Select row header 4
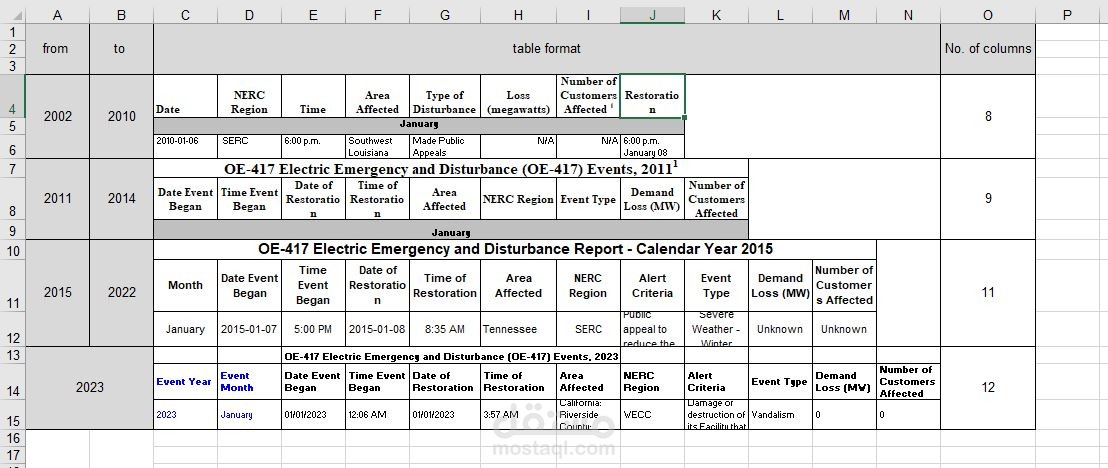Viewport: 1108px width, 468px height. [13, 96]
